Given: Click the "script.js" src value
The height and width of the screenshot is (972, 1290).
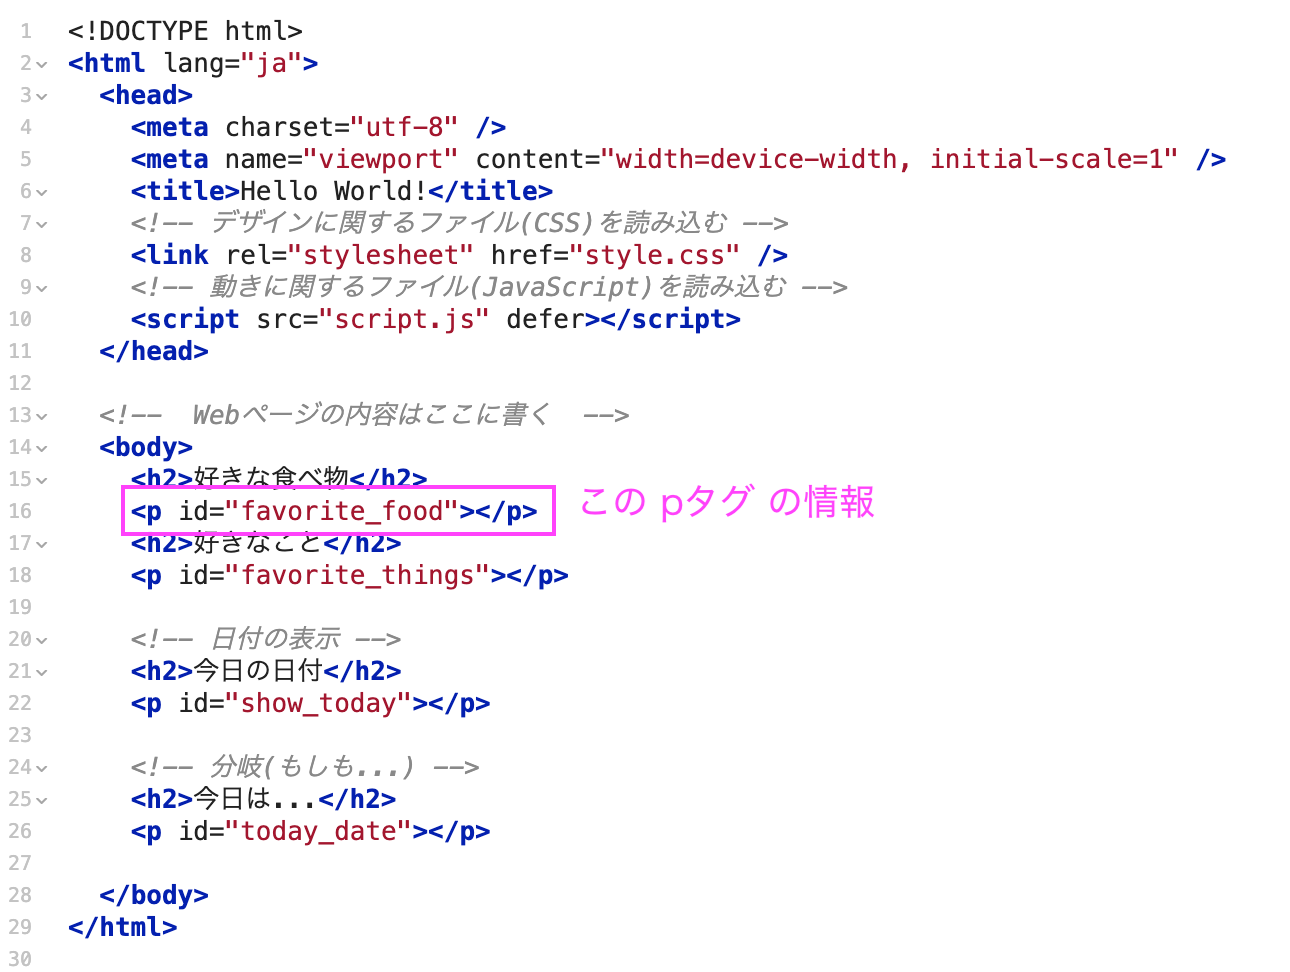Looking at the screenshot, I should (x=404, y=319).
